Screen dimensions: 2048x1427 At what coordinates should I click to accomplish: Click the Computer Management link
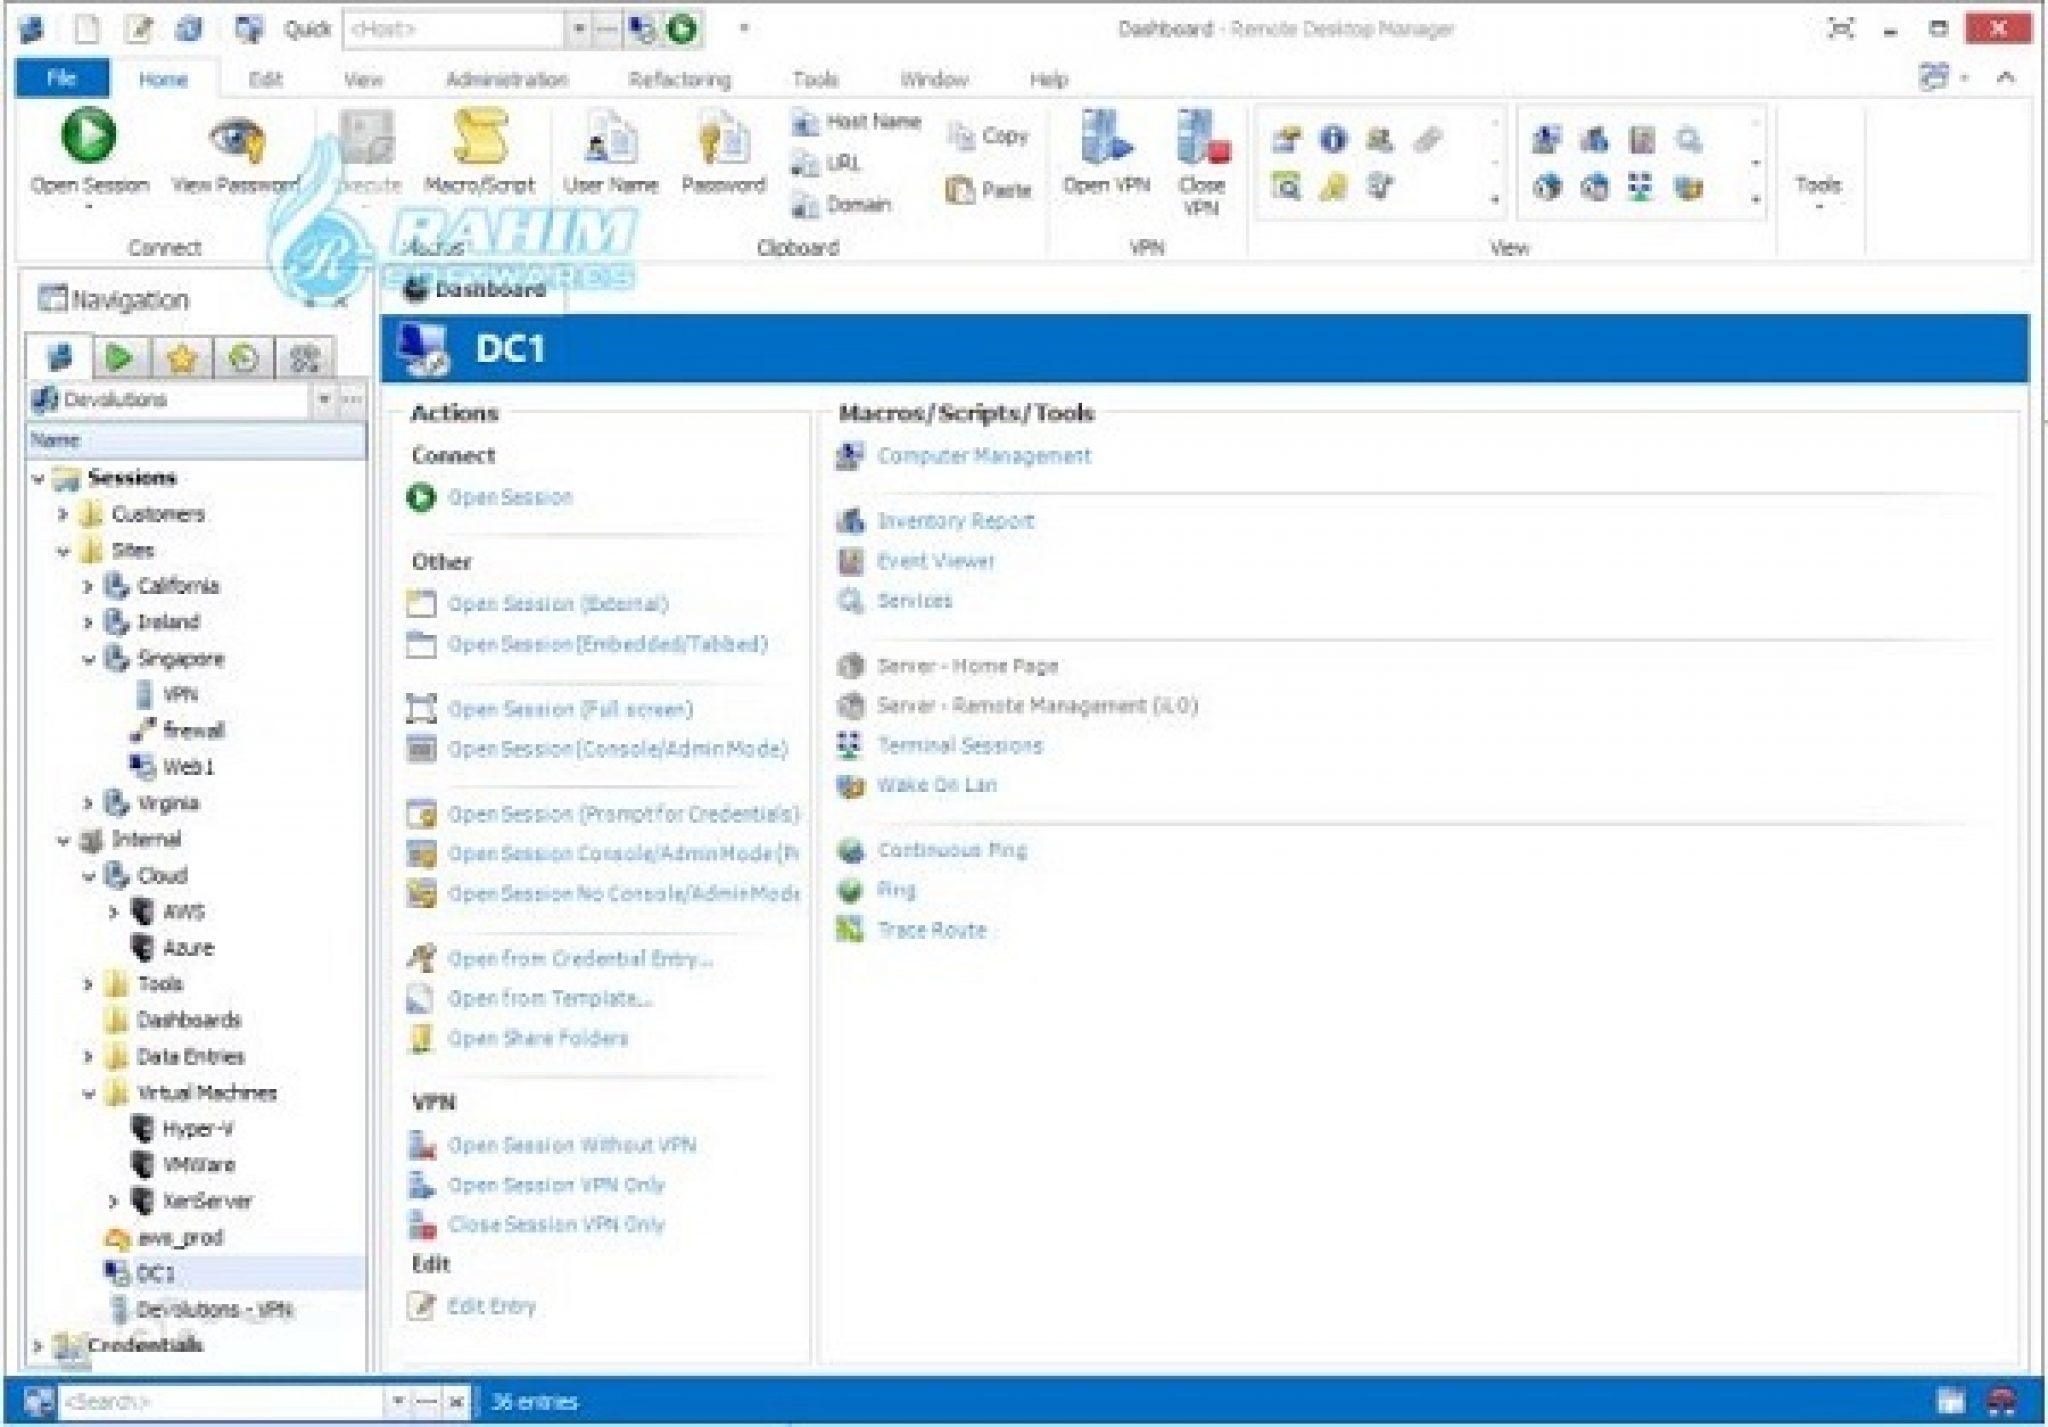click(983, 456)
